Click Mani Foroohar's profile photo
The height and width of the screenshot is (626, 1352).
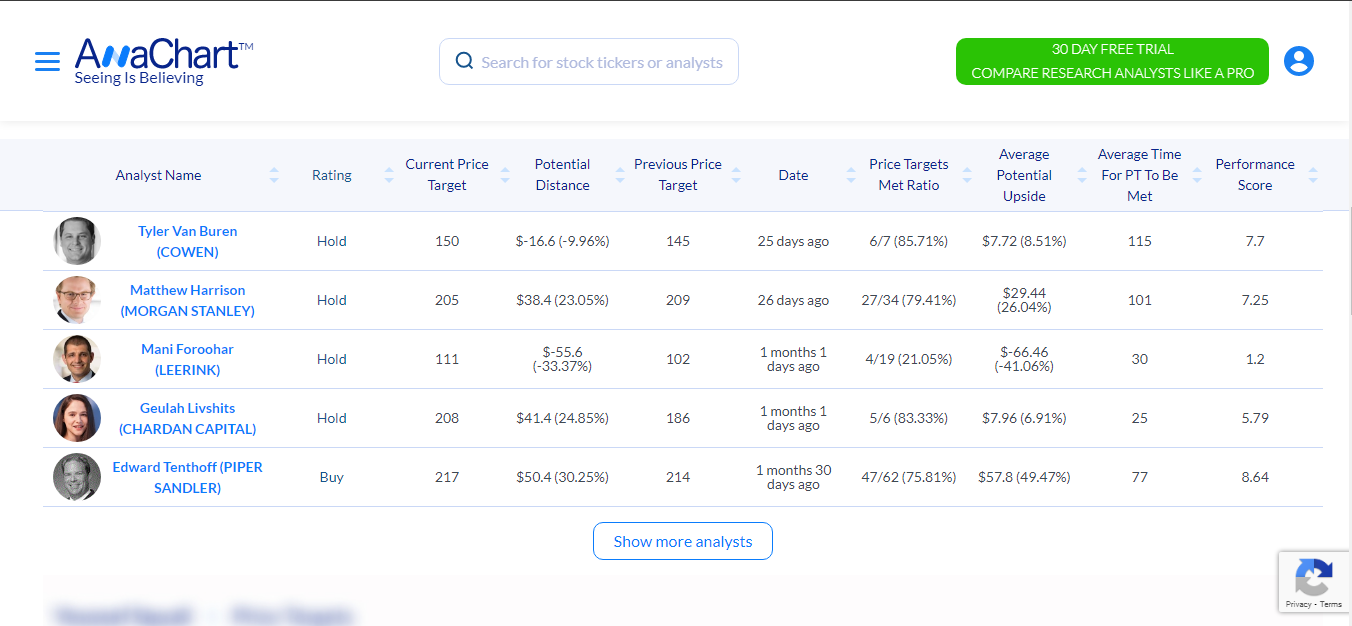76,359
